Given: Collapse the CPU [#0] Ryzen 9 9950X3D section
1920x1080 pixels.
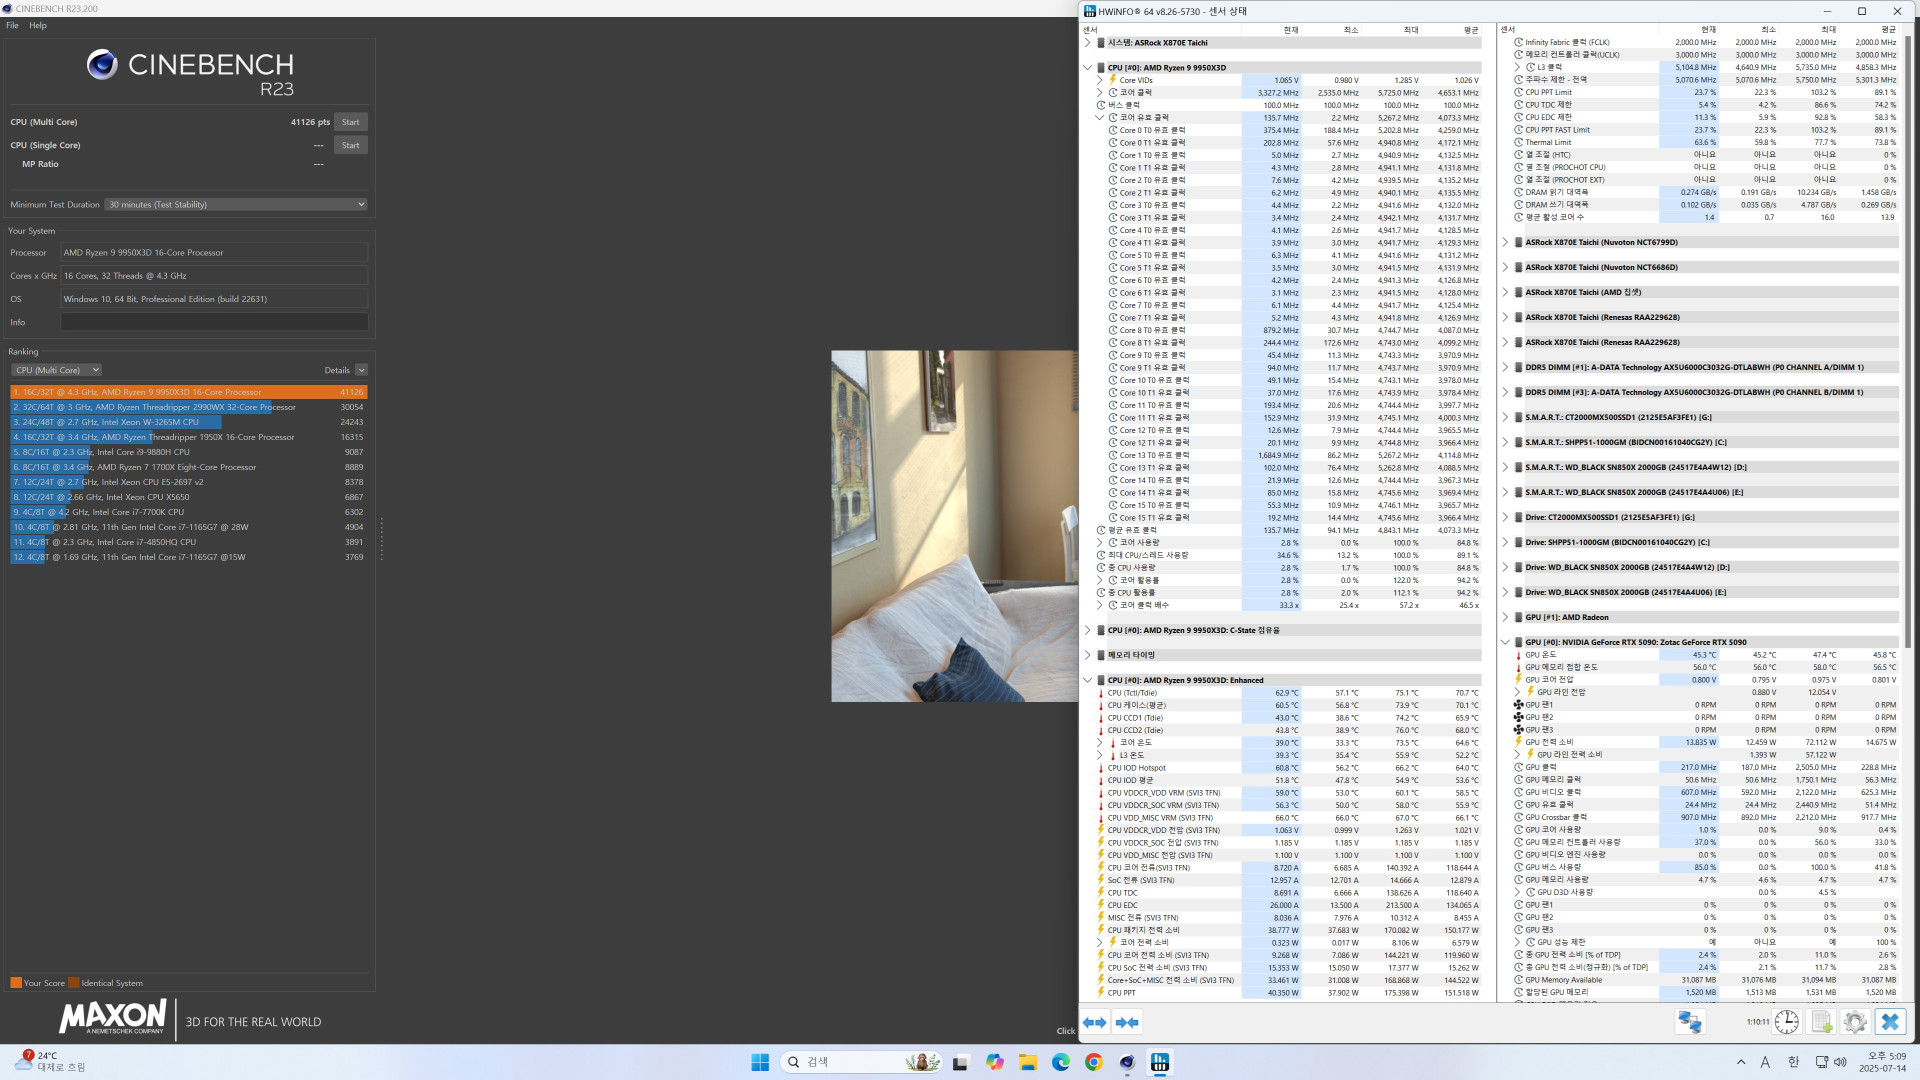Looking at the screenshot, I should click(1088, 68).
